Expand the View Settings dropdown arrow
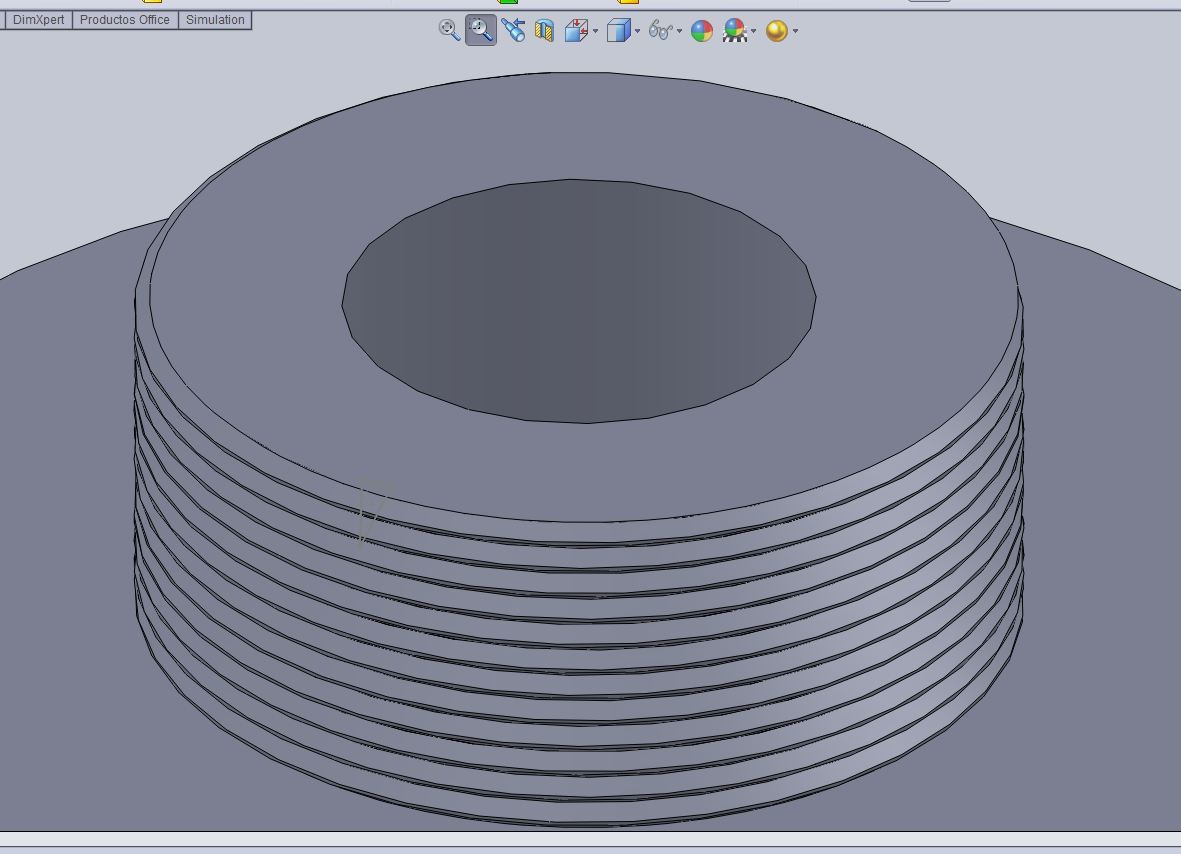Viewport: 1181px width, 854px height. pyautogui.click(x=796, y=32)
